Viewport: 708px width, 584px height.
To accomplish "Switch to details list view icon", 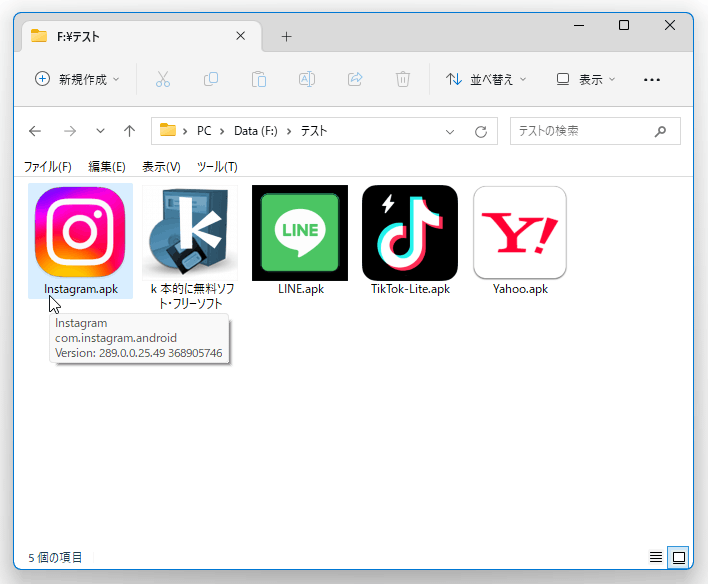I will tap(656, 557).
